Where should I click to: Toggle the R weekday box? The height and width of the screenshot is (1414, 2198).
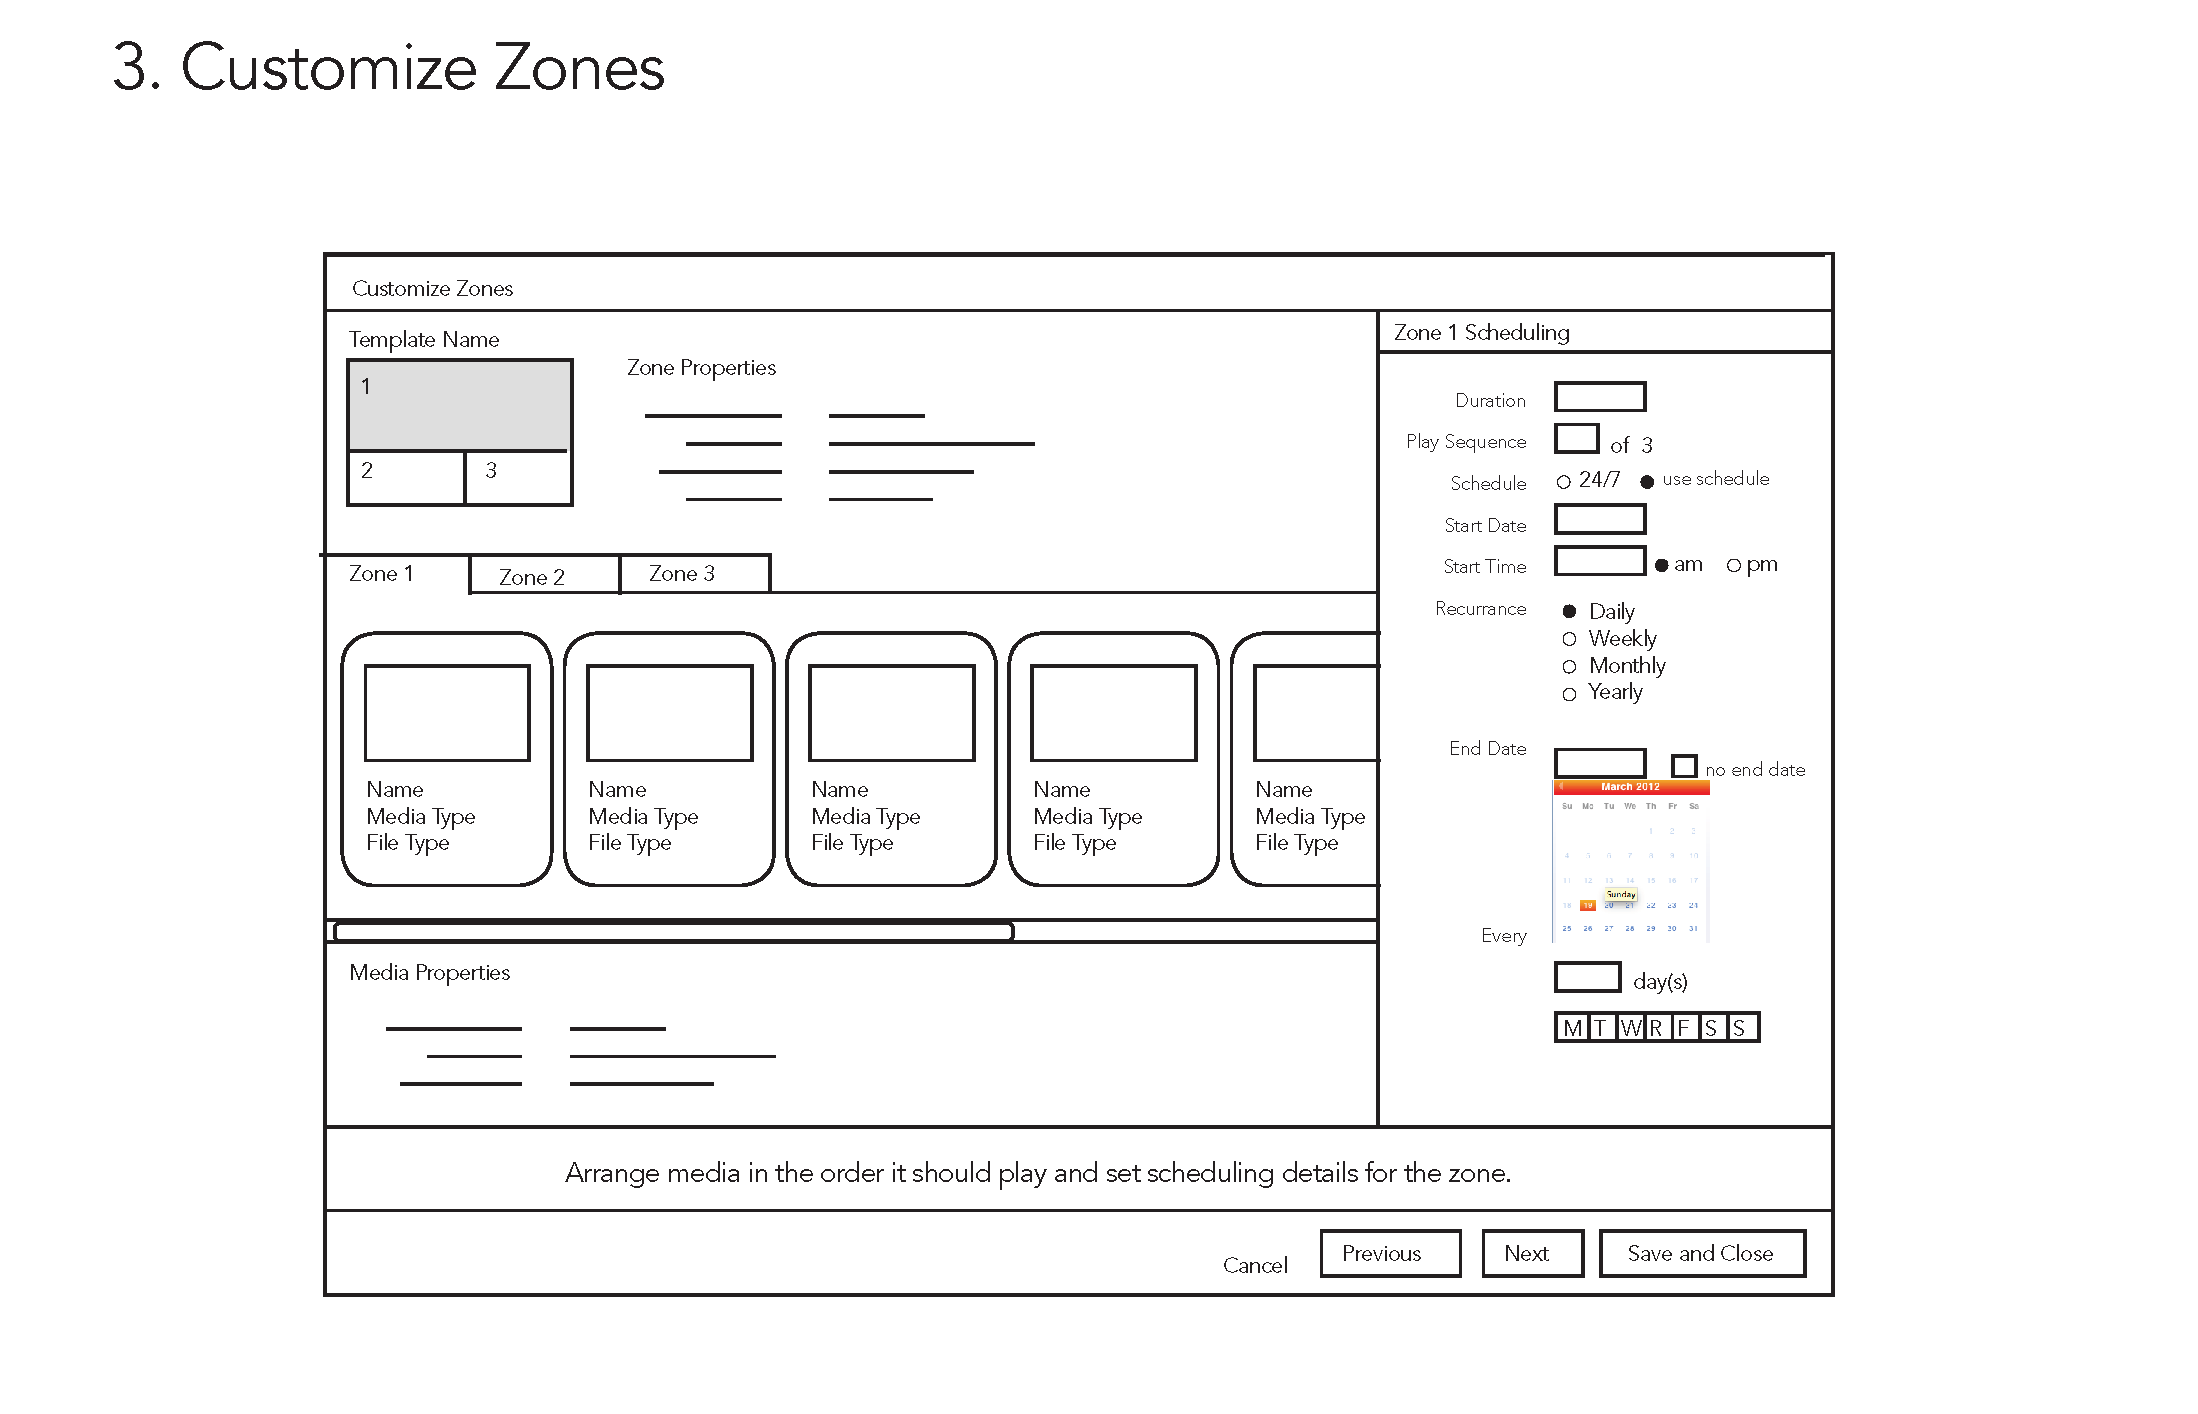(x=1657, y=1028)
